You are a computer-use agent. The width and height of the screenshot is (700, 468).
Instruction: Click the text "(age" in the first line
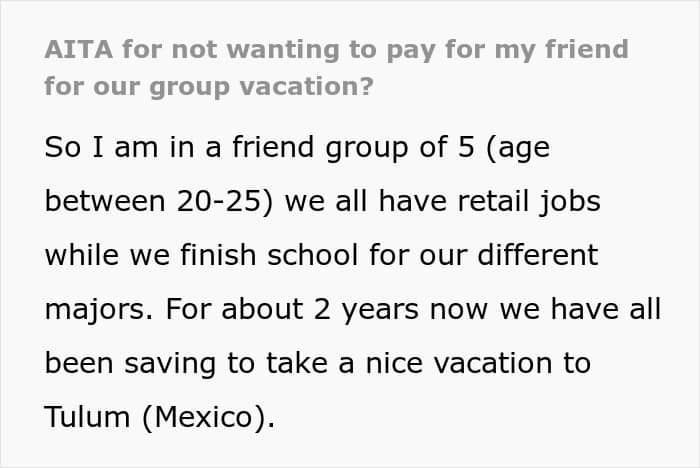(x=518, y=148)
